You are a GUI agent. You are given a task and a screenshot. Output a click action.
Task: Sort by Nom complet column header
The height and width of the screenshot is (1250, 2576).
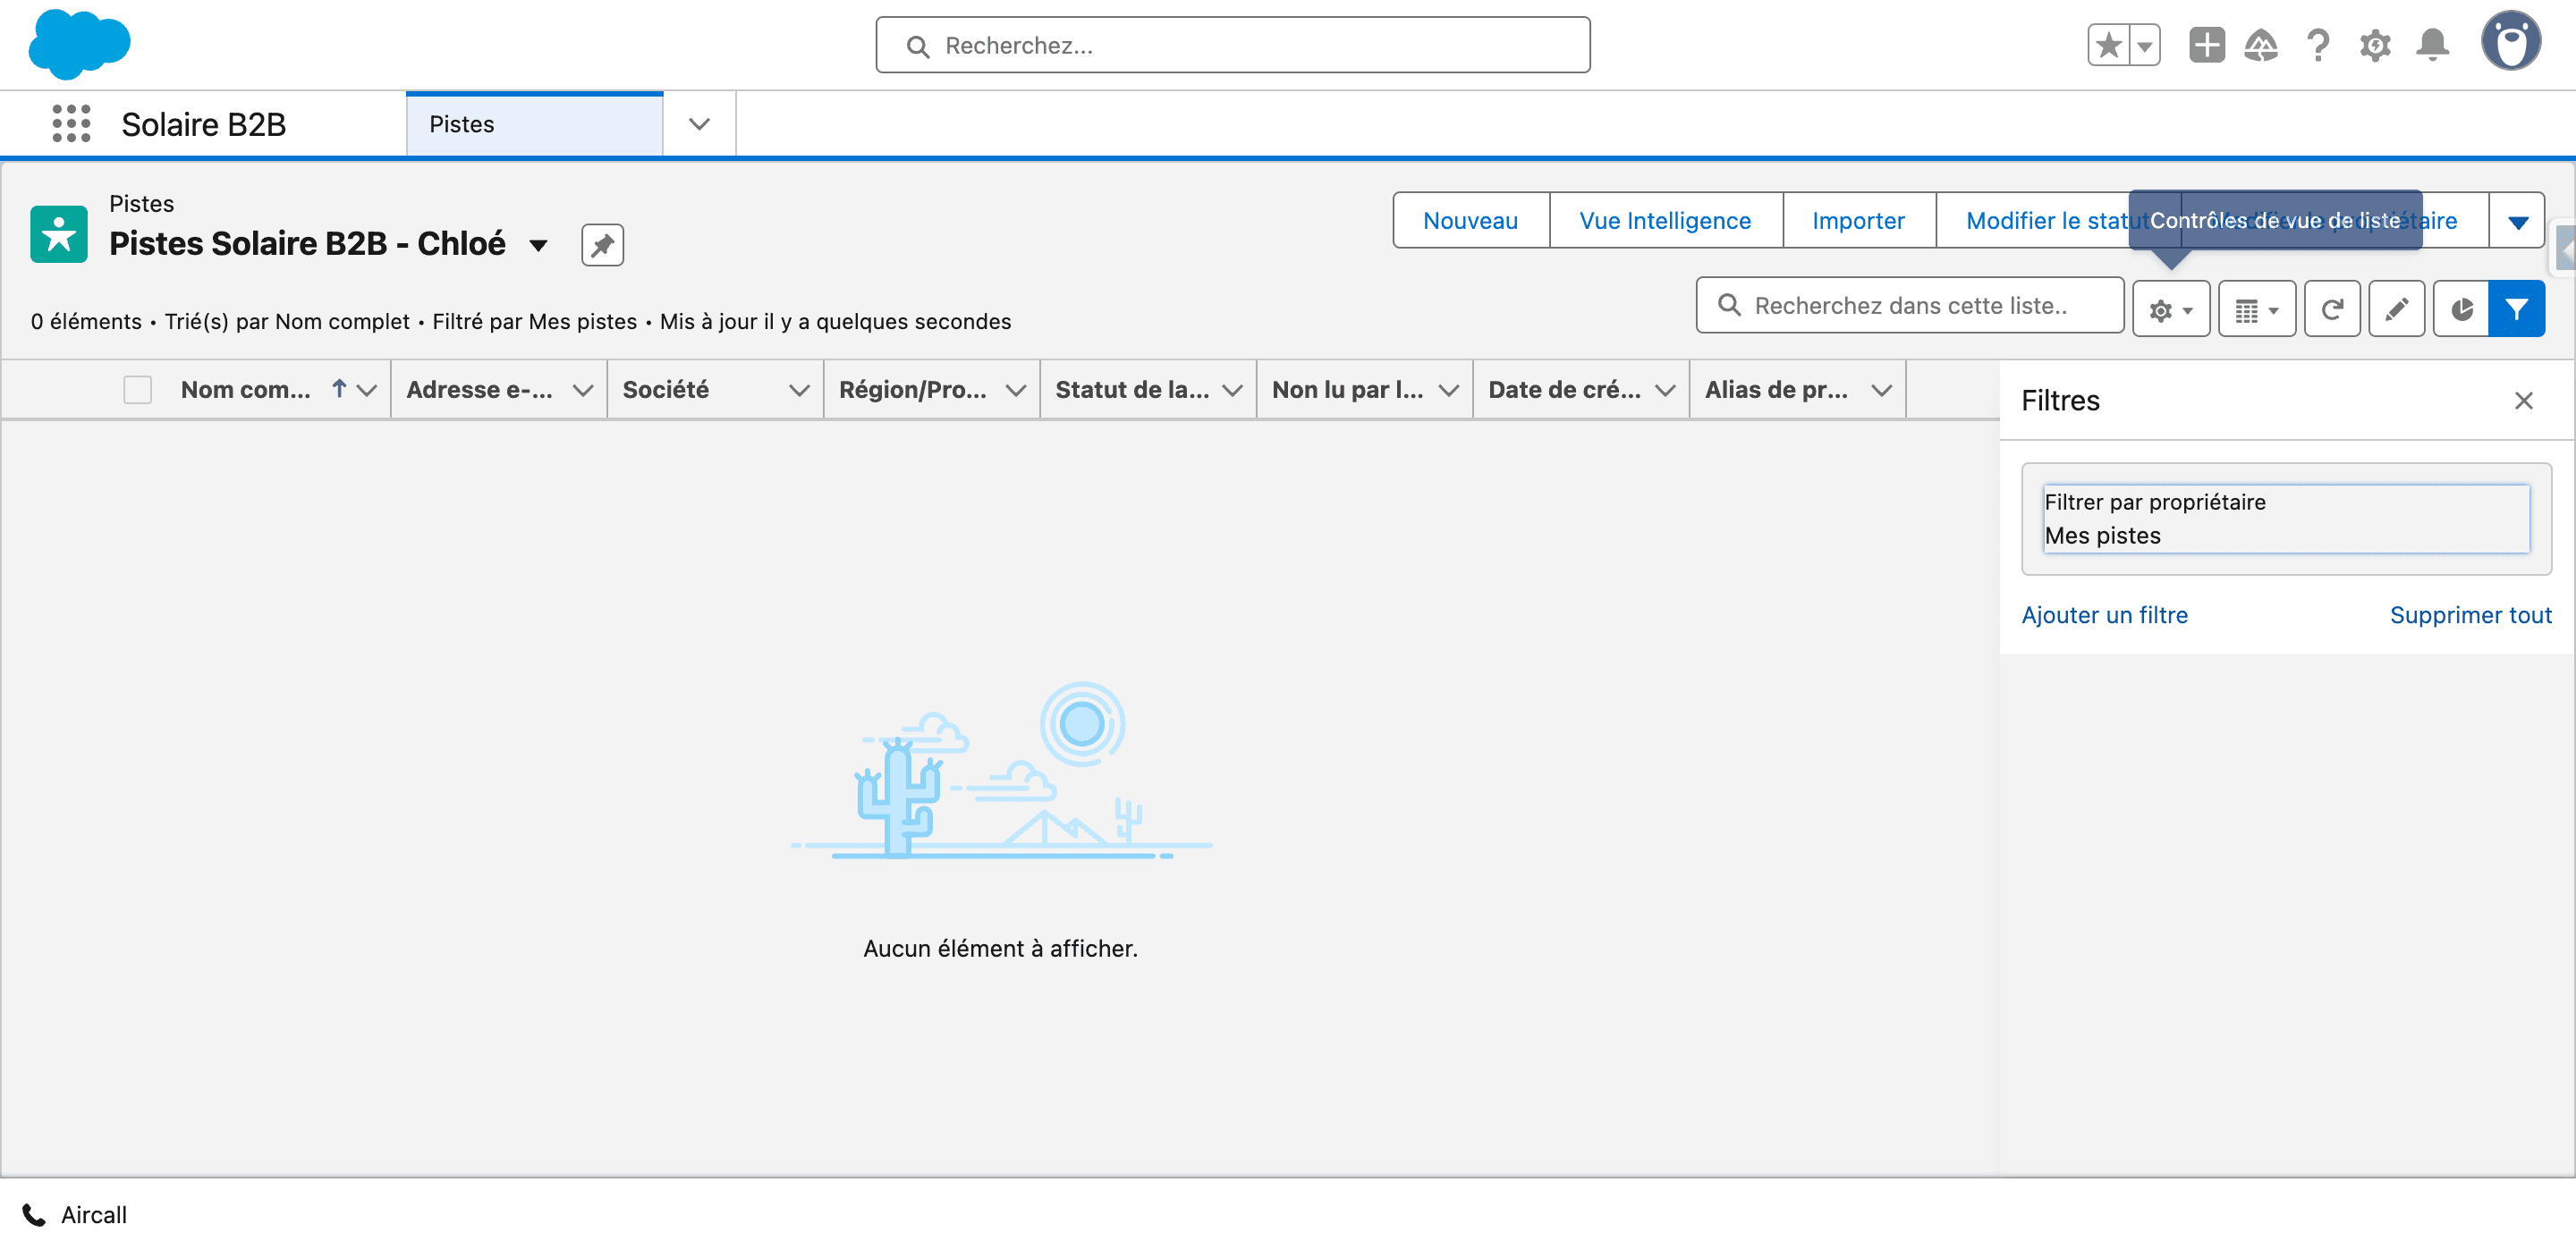[245, 390]
